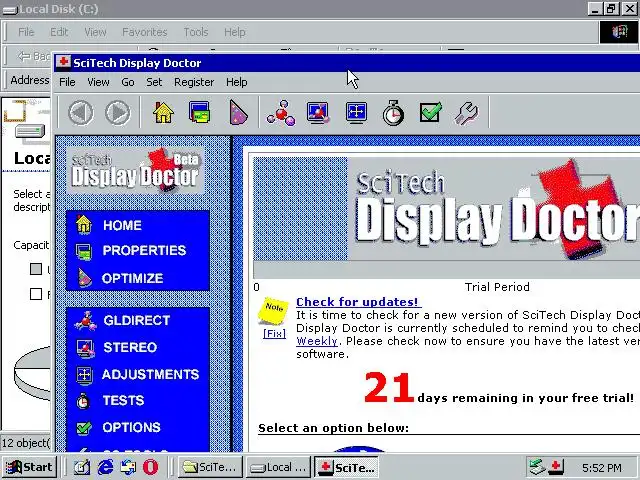Click the Back arrow in Display Doctor toolbar
This screenshot has height=480, width=640.
(81, 113)
